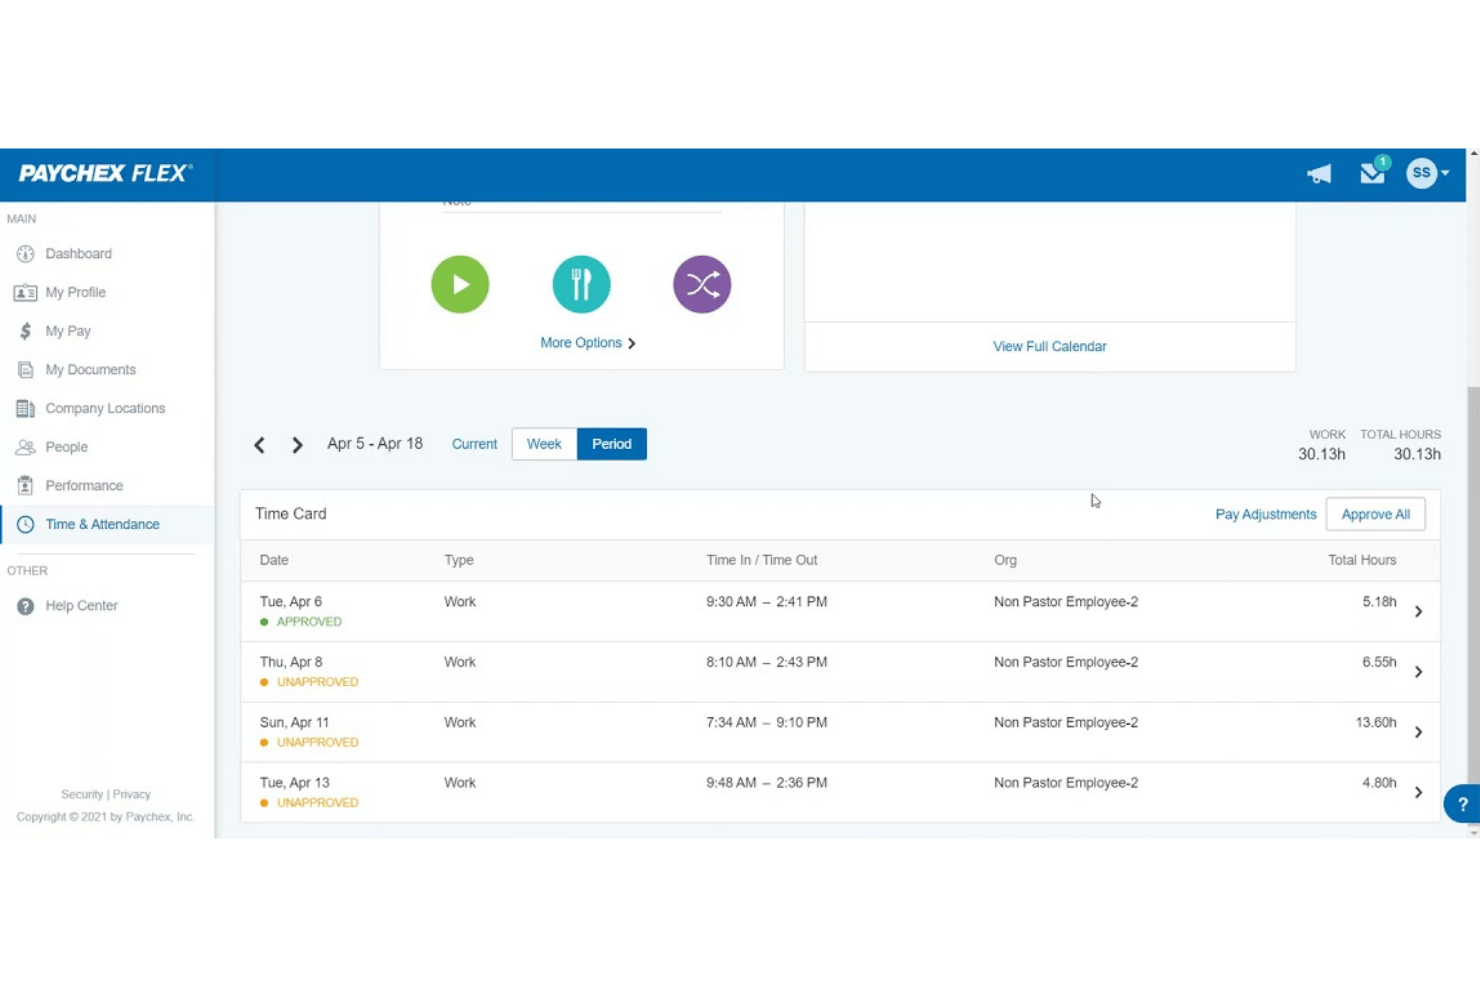Switch to Week view
Viewport: 1480px width, 987px height.
(x=544, y=444)
